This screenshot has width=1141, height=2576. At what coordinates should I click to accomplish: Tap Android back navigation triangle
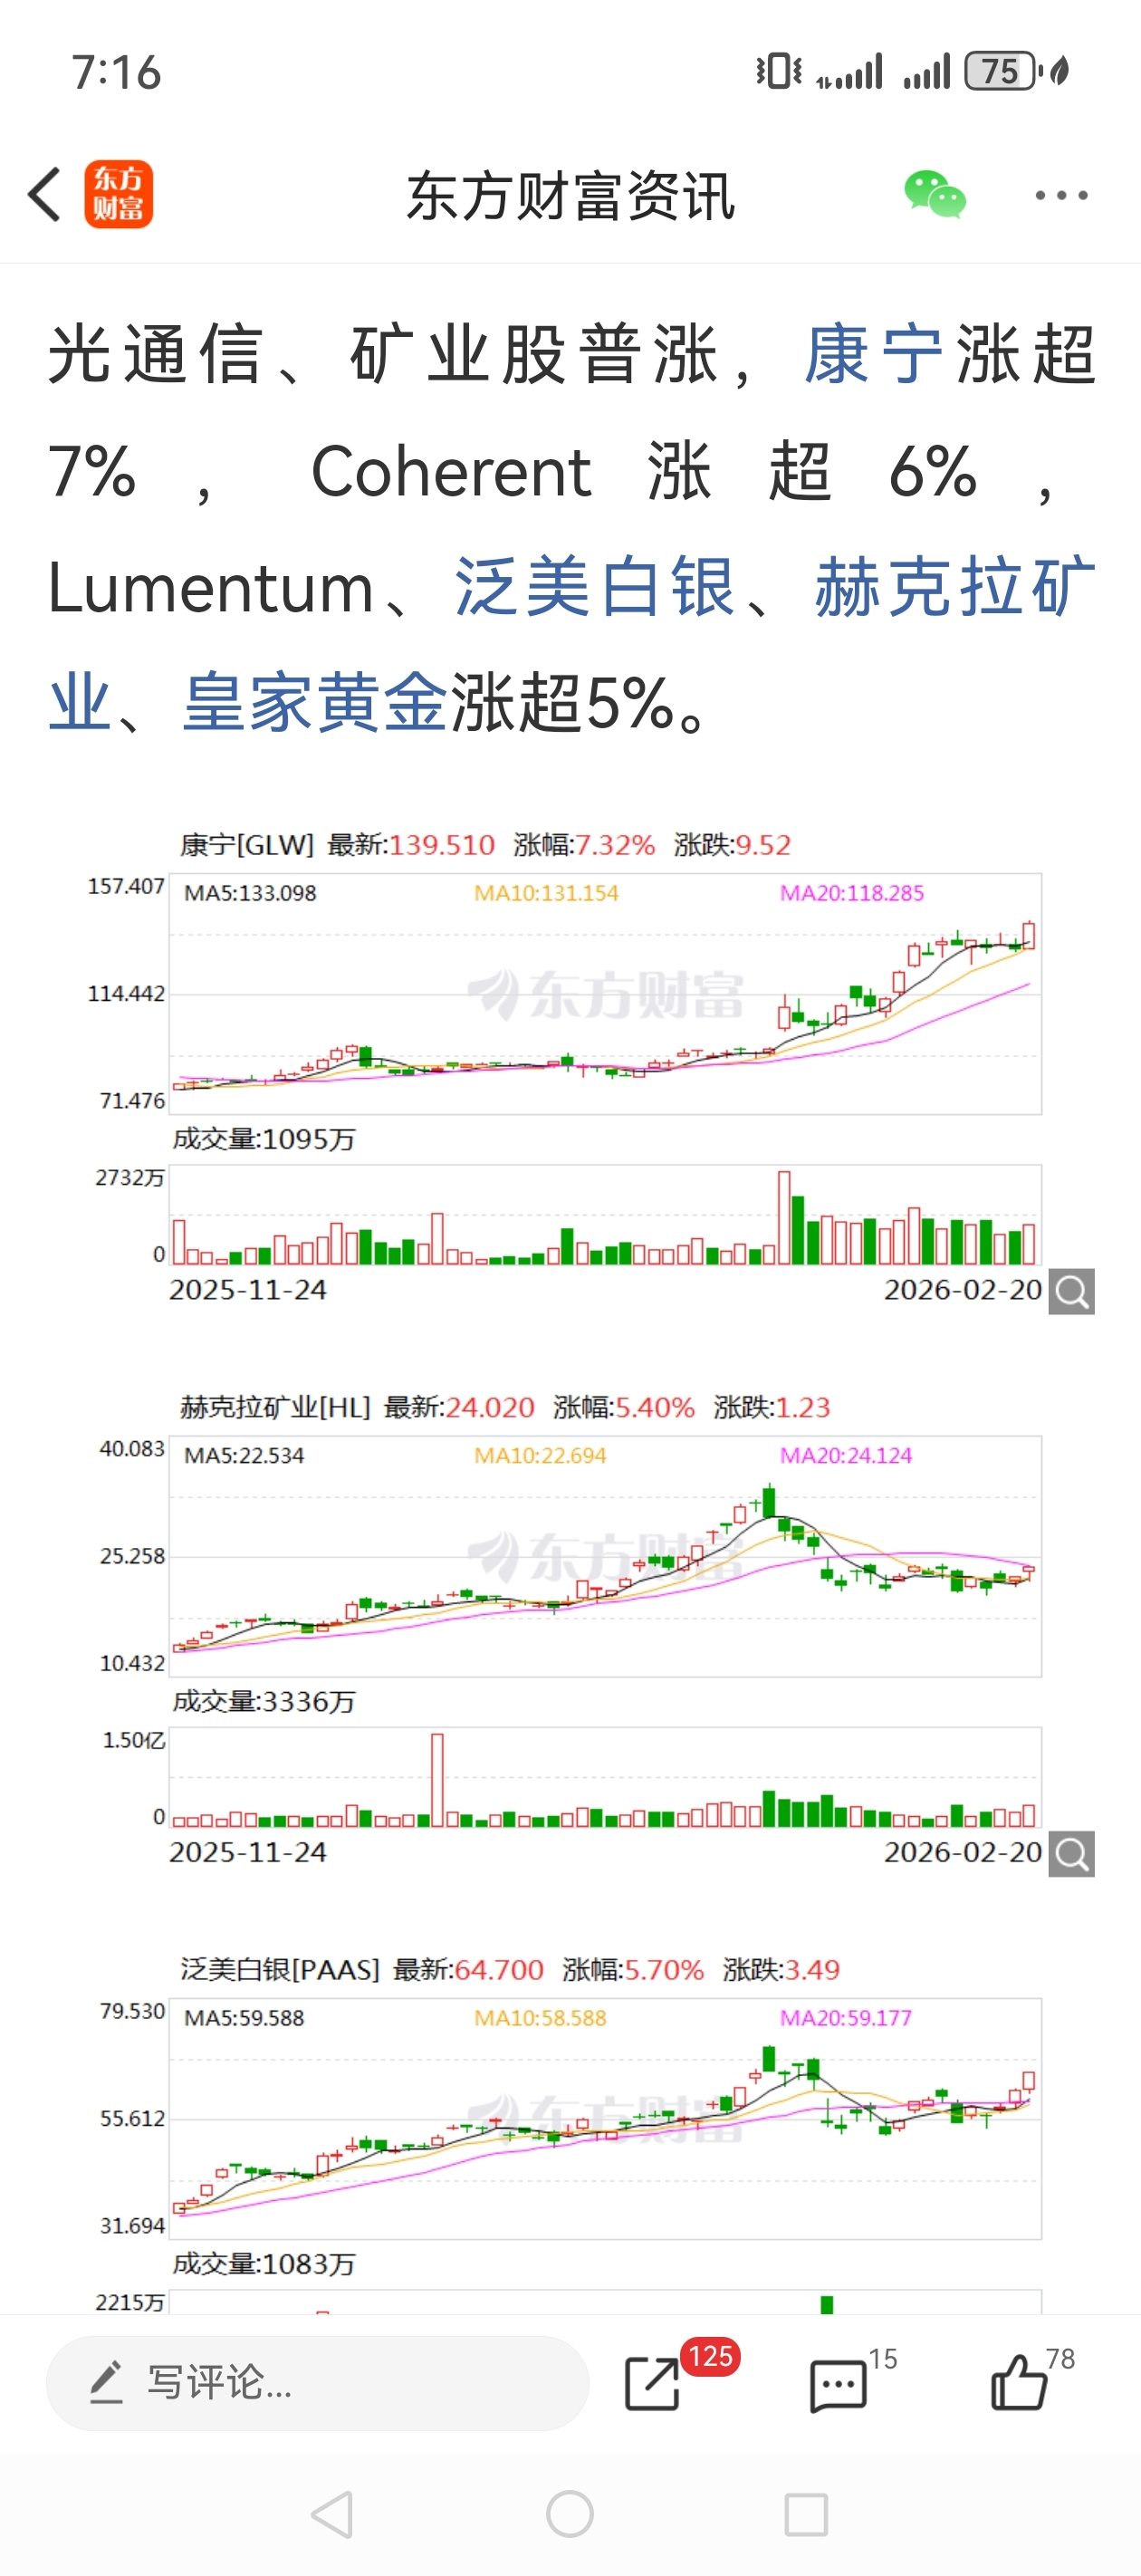click(x=332, y=2514)
